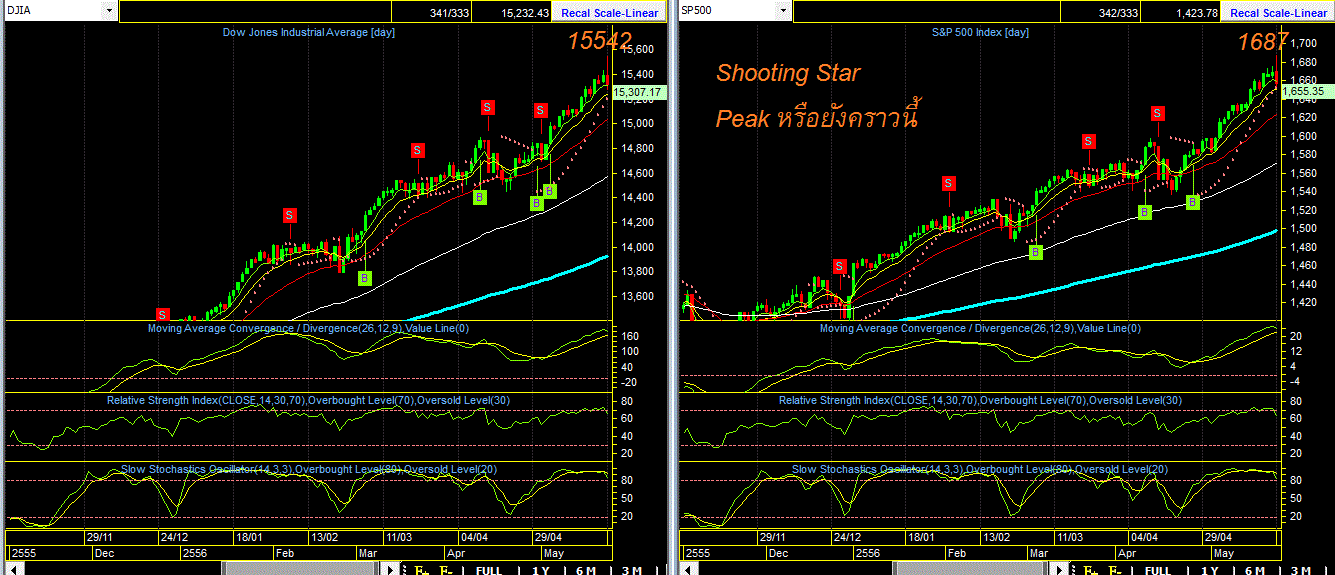Set SP500 chart range to 1Y
1335x575 pixels.
tap(1211, 570)
